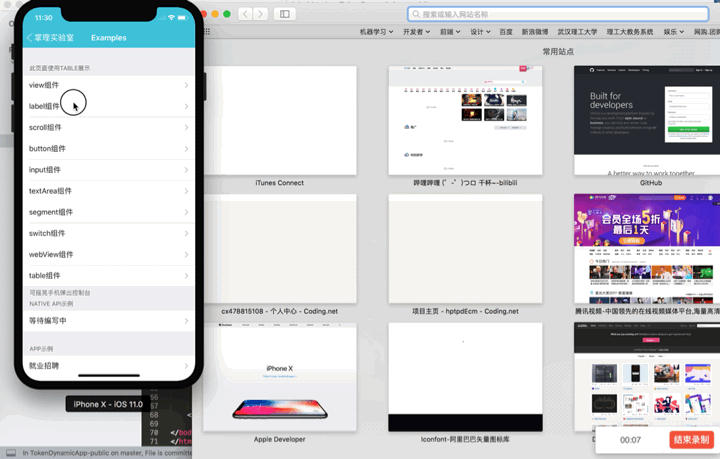Open the 设计 bookmarks folder
Screen dimensions: 720x459
click(x=480, y=32)
